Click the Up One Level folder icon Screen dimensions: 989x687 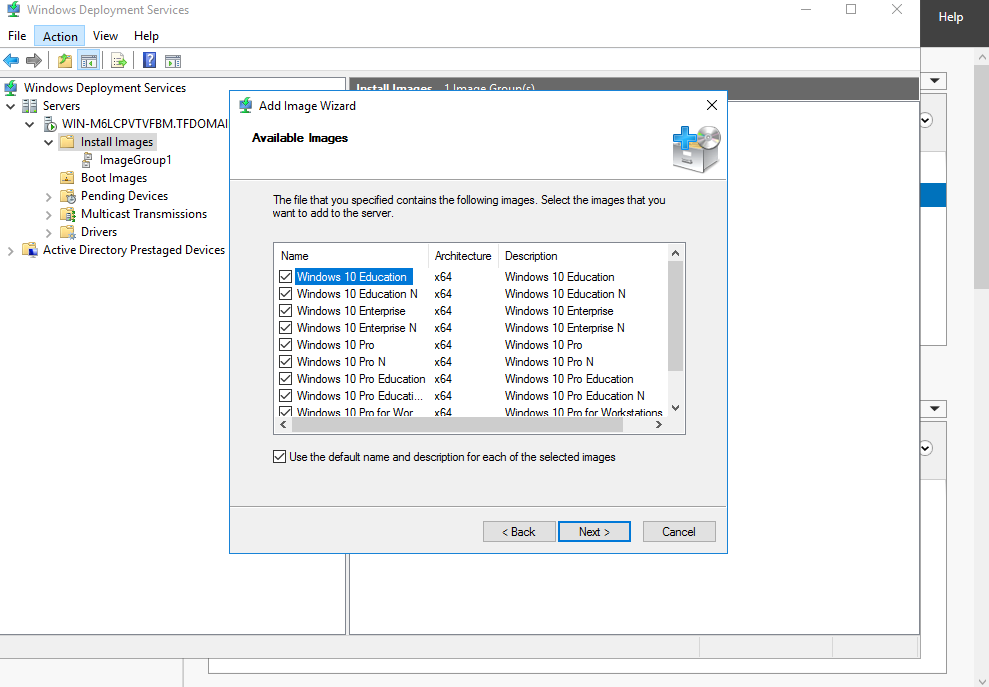coord(65,61)
